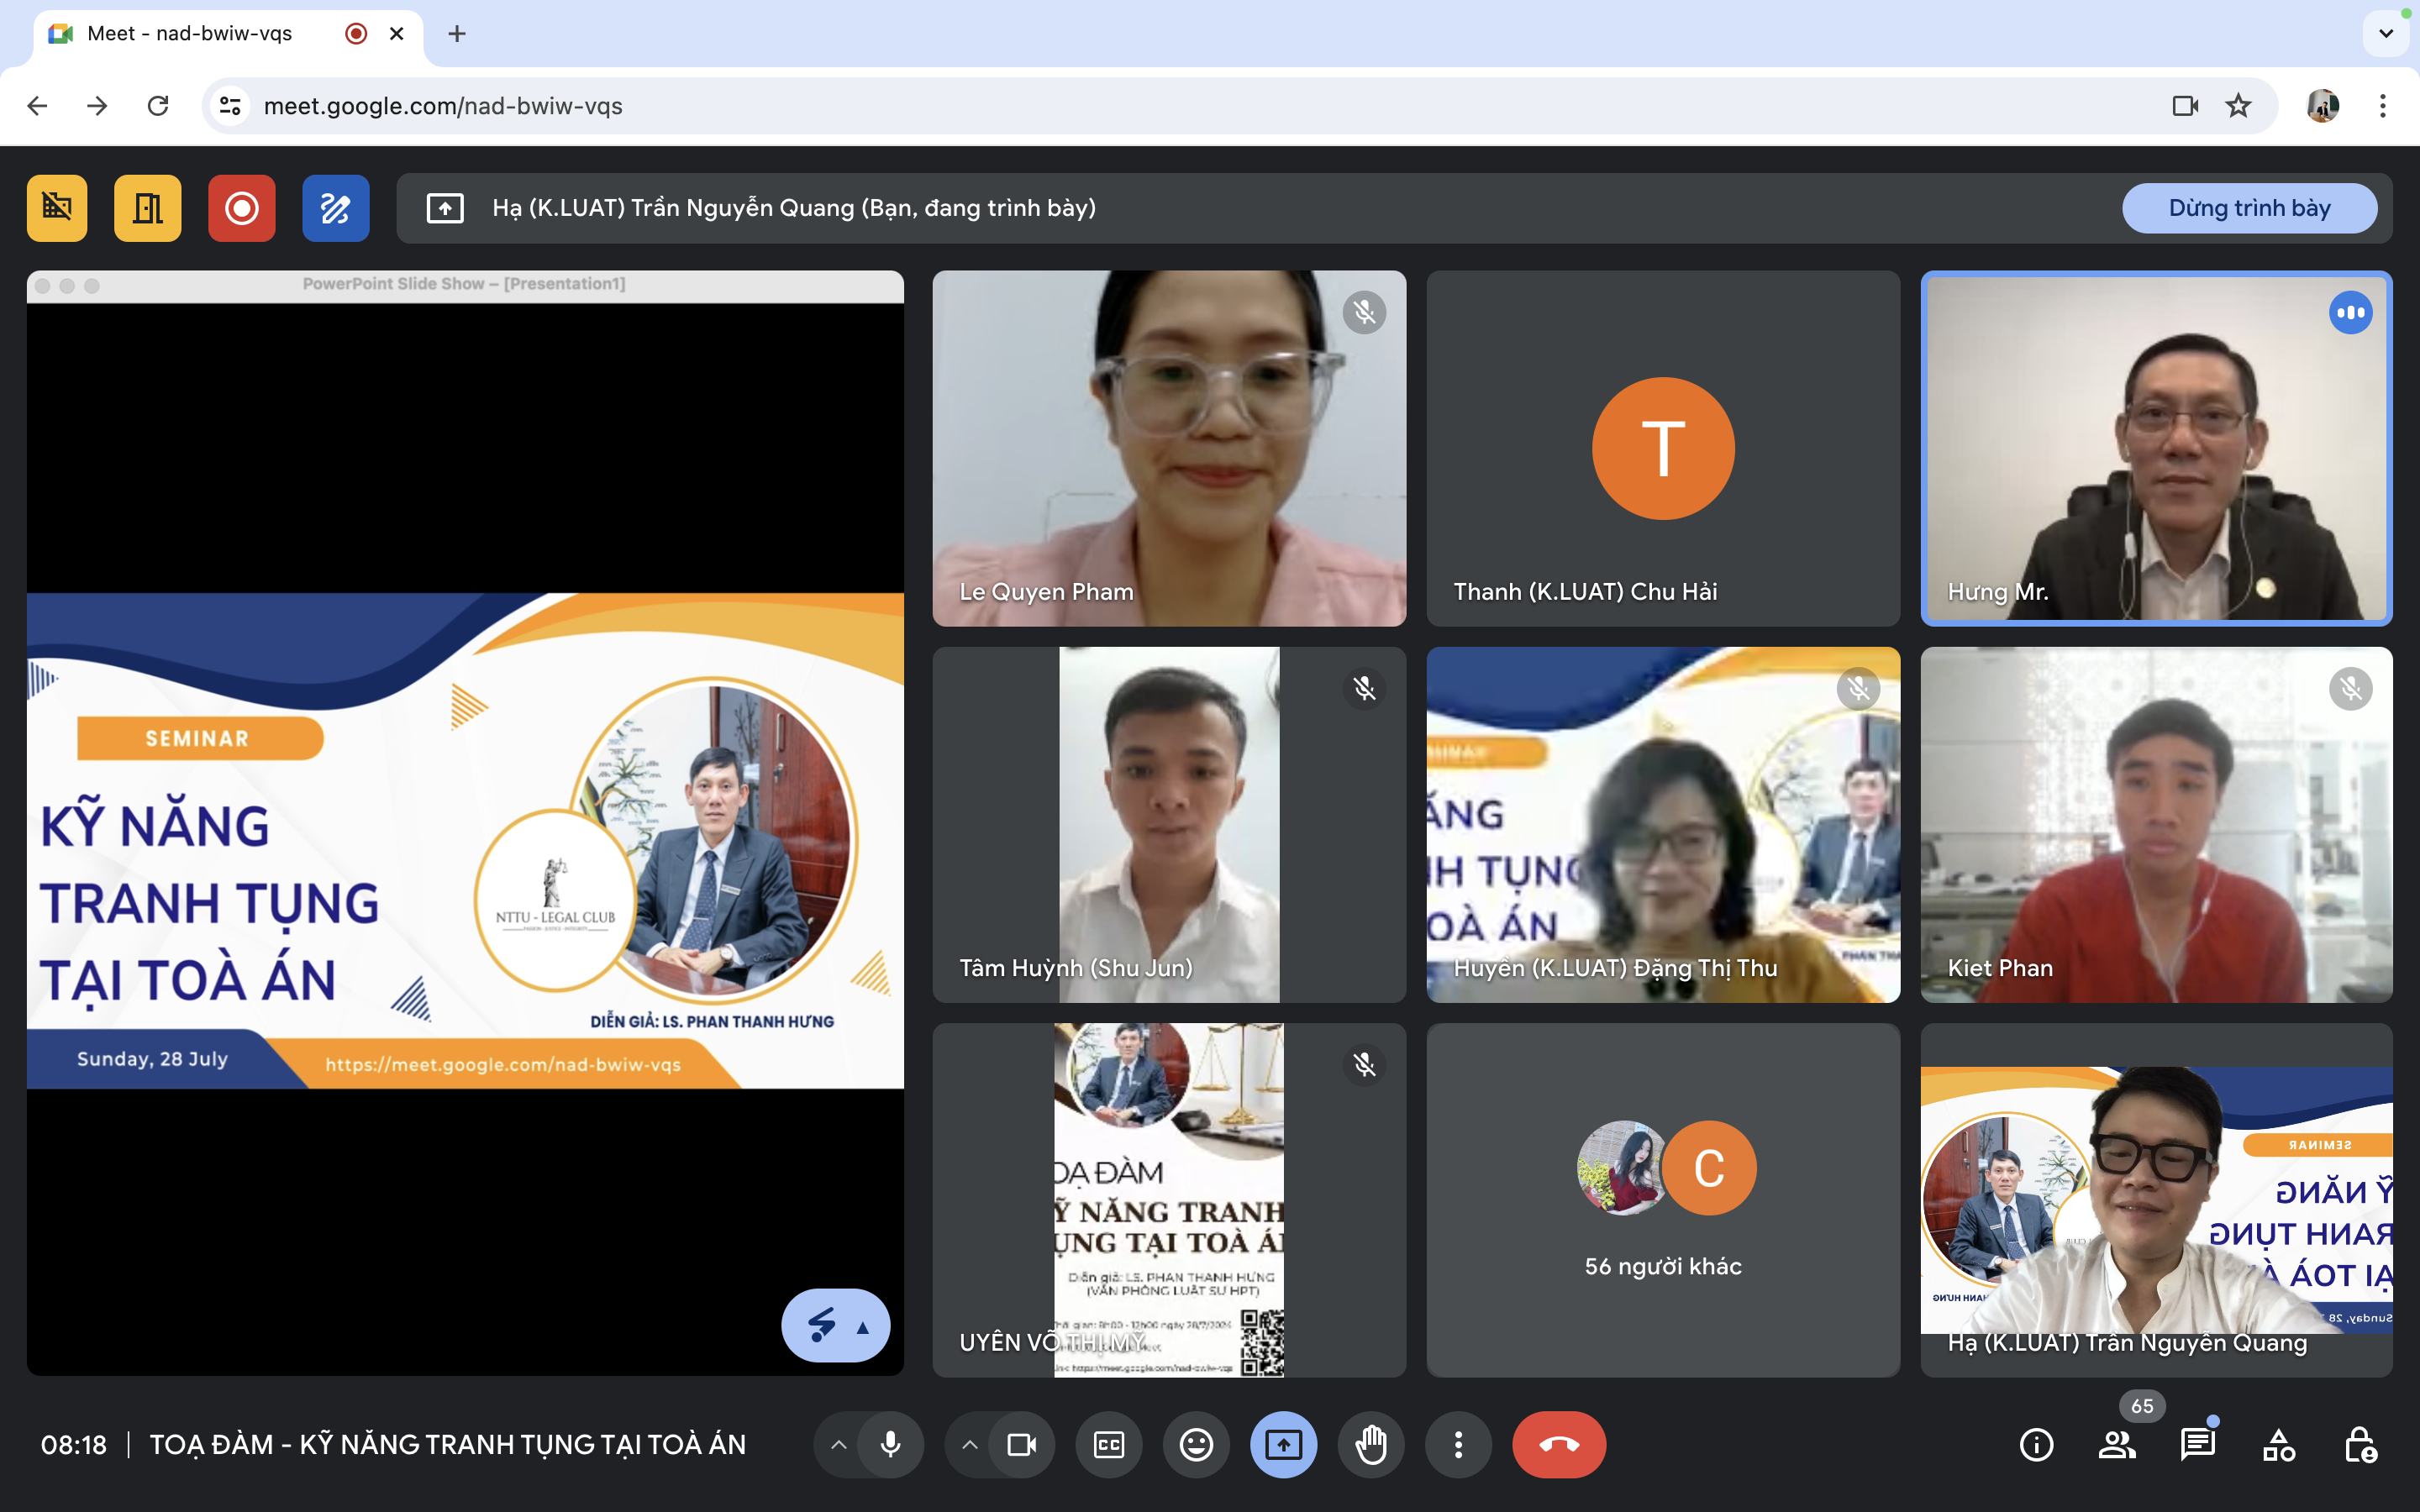Click the Dừng trình bày button

2249,208
